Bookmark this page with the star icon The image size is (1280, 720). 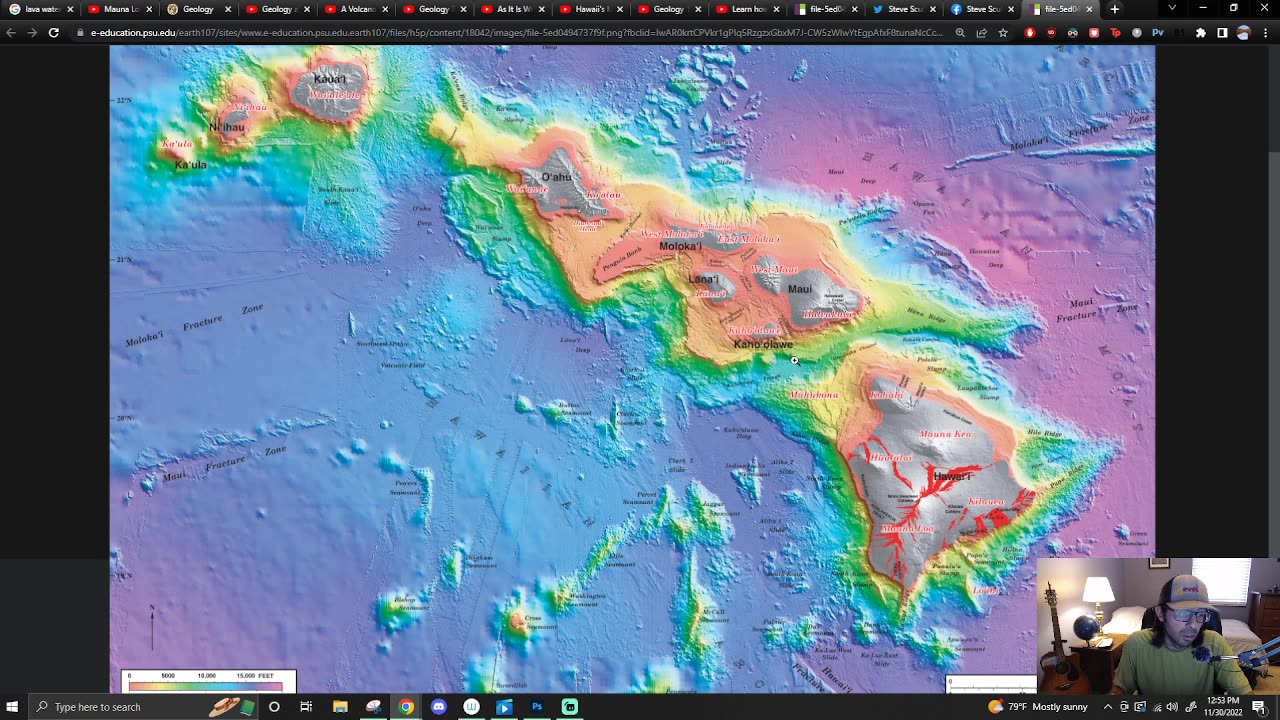coord(1003,32)
